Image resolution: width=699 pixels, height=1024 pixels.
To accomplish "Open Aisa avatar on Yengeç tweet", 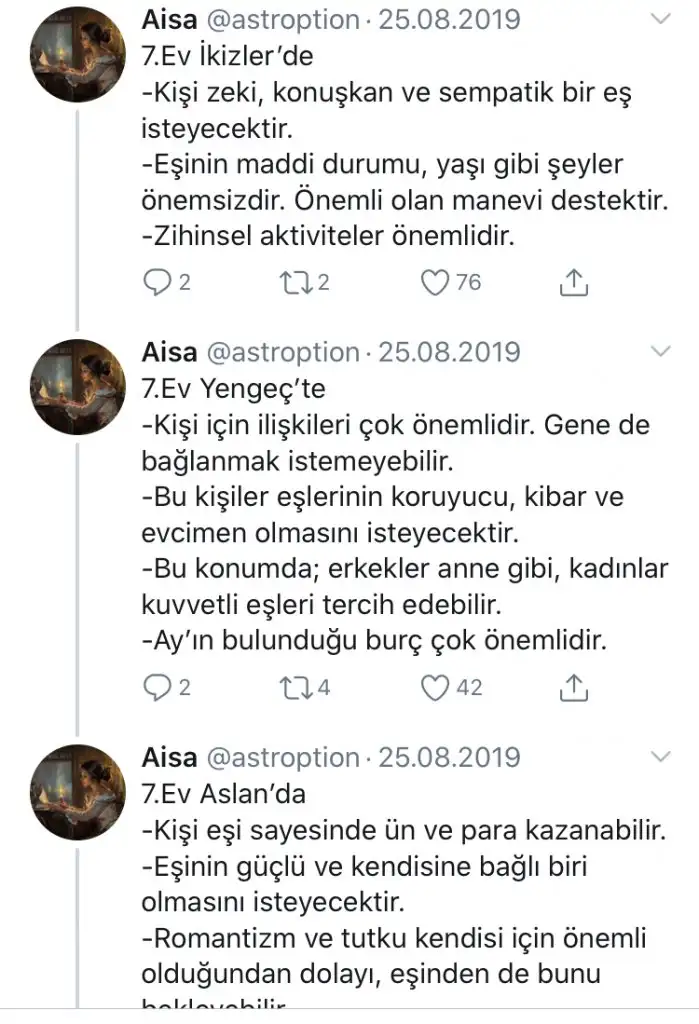I will 75,388.
